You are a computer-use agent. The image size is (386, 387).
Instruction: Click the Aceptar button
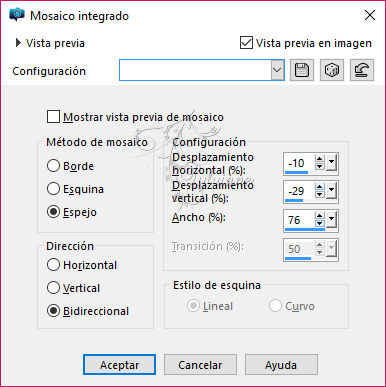click(x=119, y=365)
